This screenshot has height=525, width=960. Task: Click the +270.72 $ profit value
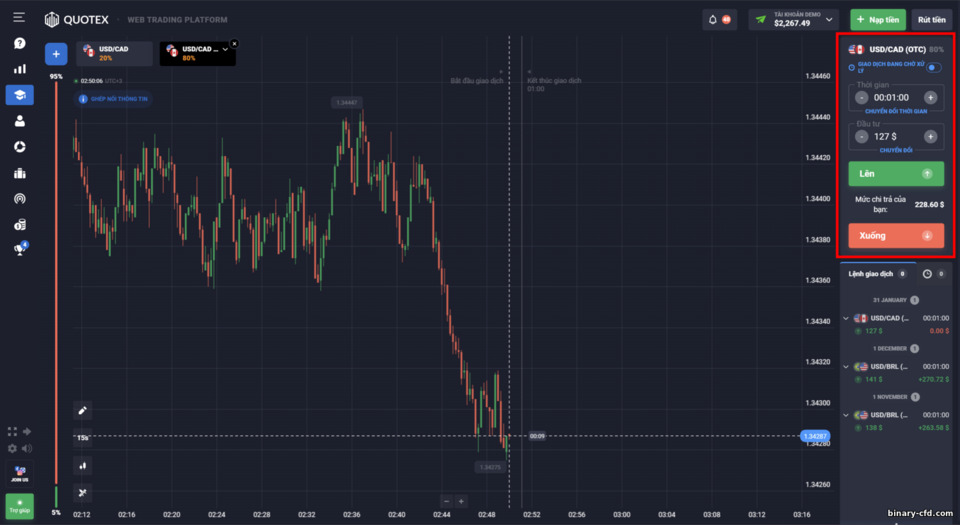934,379
